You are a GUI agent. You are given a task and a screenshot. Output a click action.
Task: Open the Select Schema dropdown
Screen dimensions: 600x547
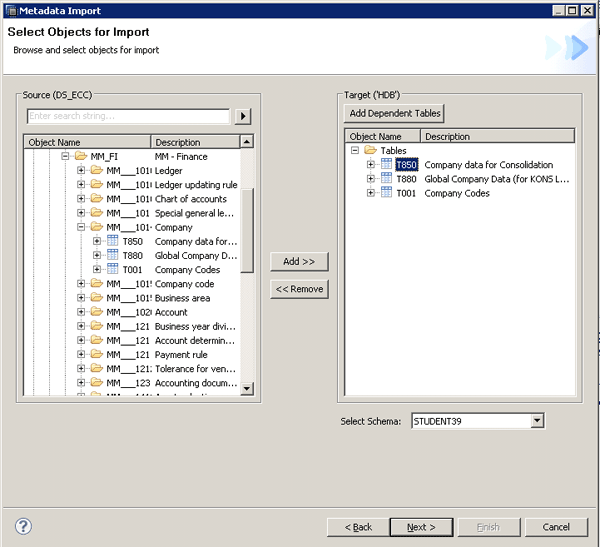point(537,421)
